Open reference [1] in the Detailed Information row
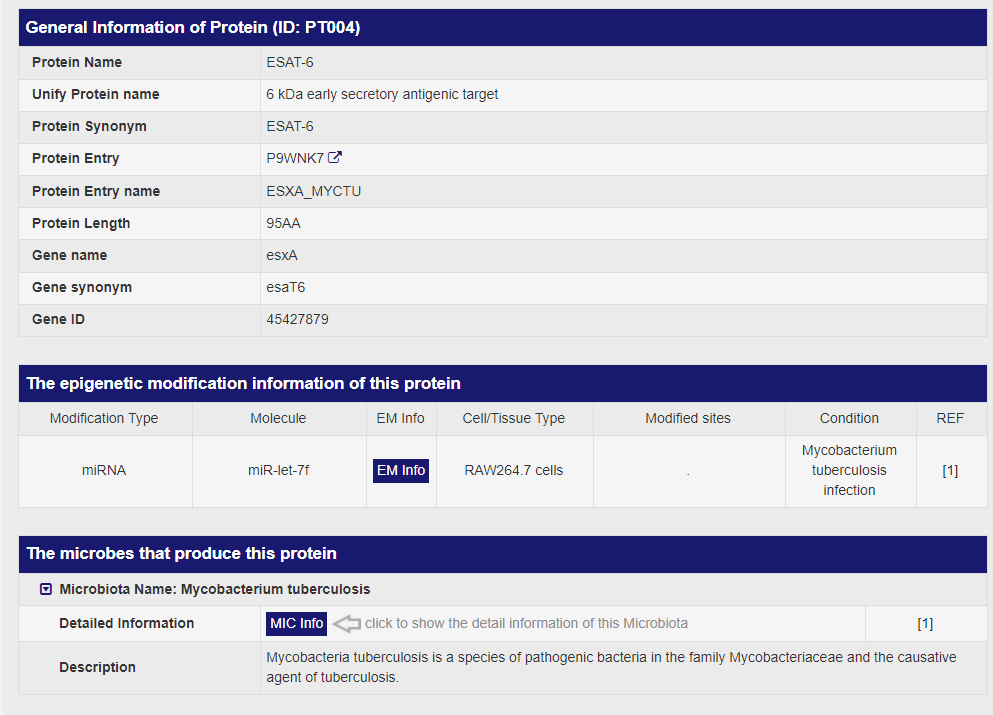Screen dimensions: 993x715 point(925,623)
